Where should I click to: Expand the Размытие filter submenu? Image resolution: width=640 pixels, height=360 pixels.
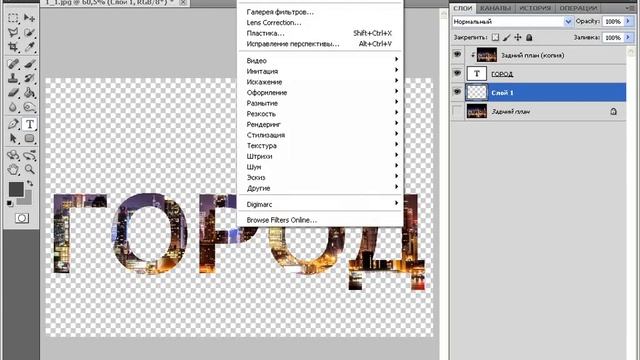pyautogui.click(x=320, y=103)
